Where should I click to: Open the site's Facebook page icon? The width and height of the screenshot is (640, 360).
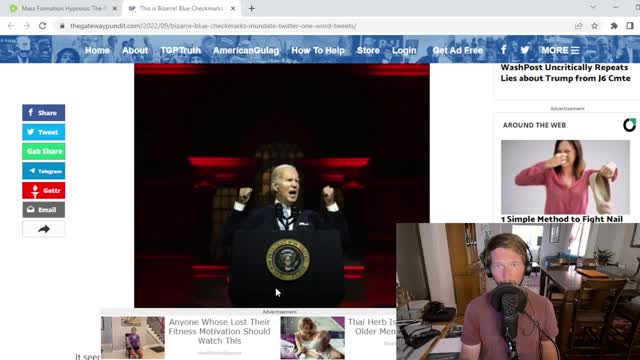504,50
